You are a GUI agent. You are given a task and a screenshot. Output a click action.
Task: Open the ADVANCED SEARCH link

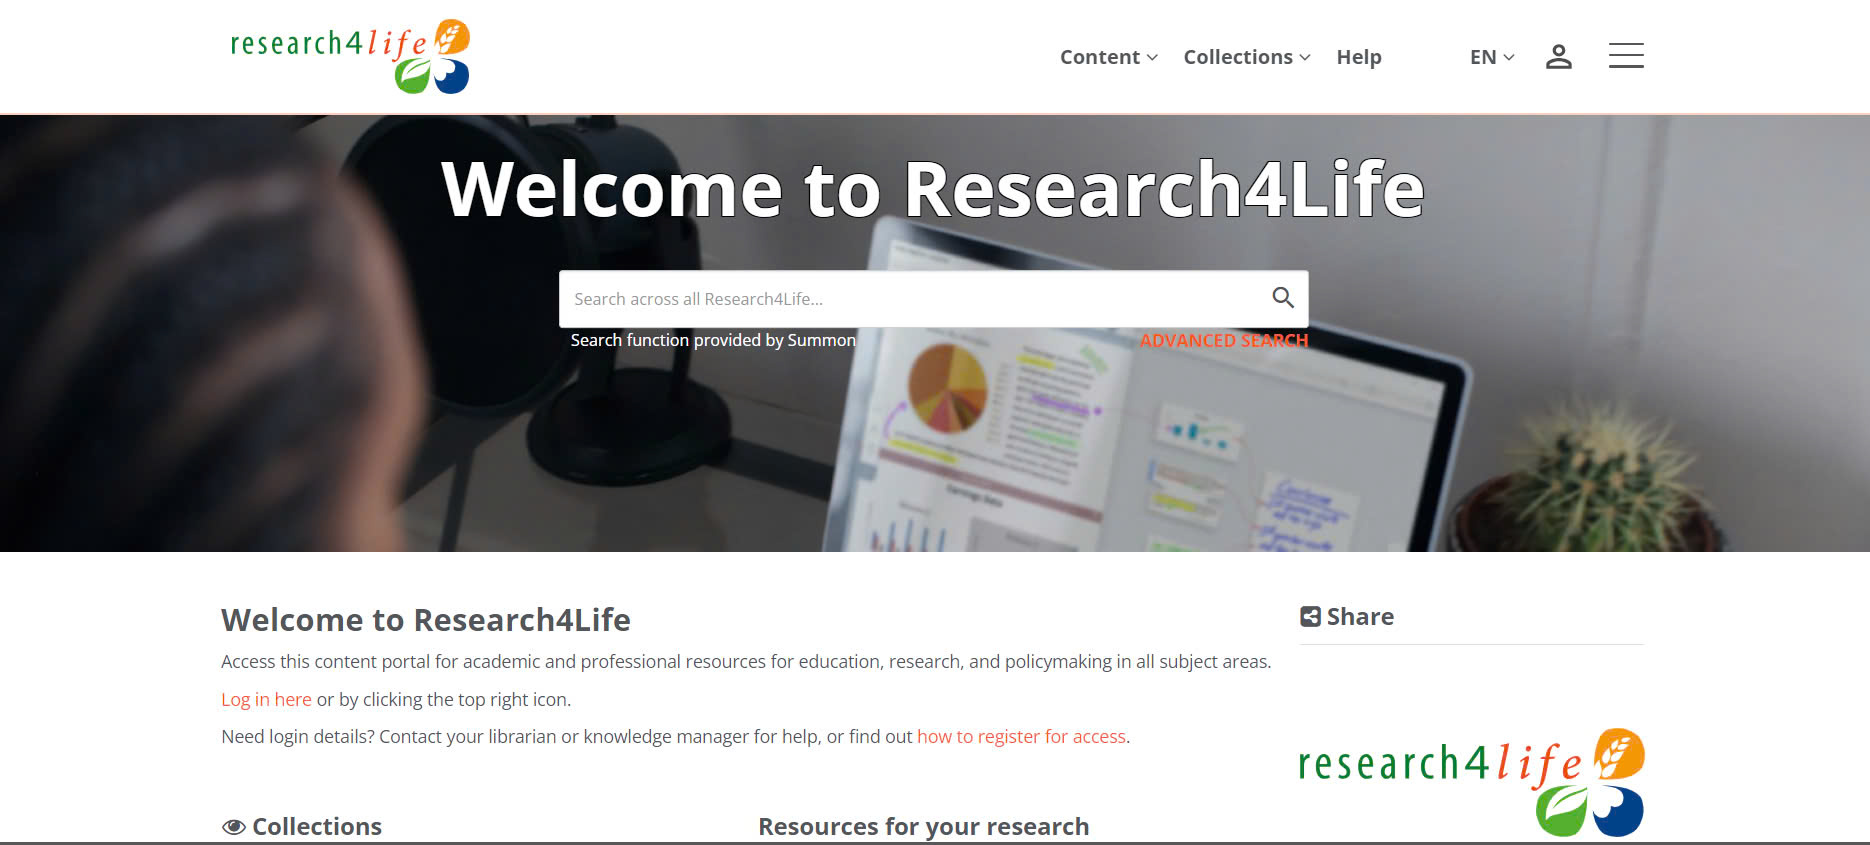click(1224, 341)
